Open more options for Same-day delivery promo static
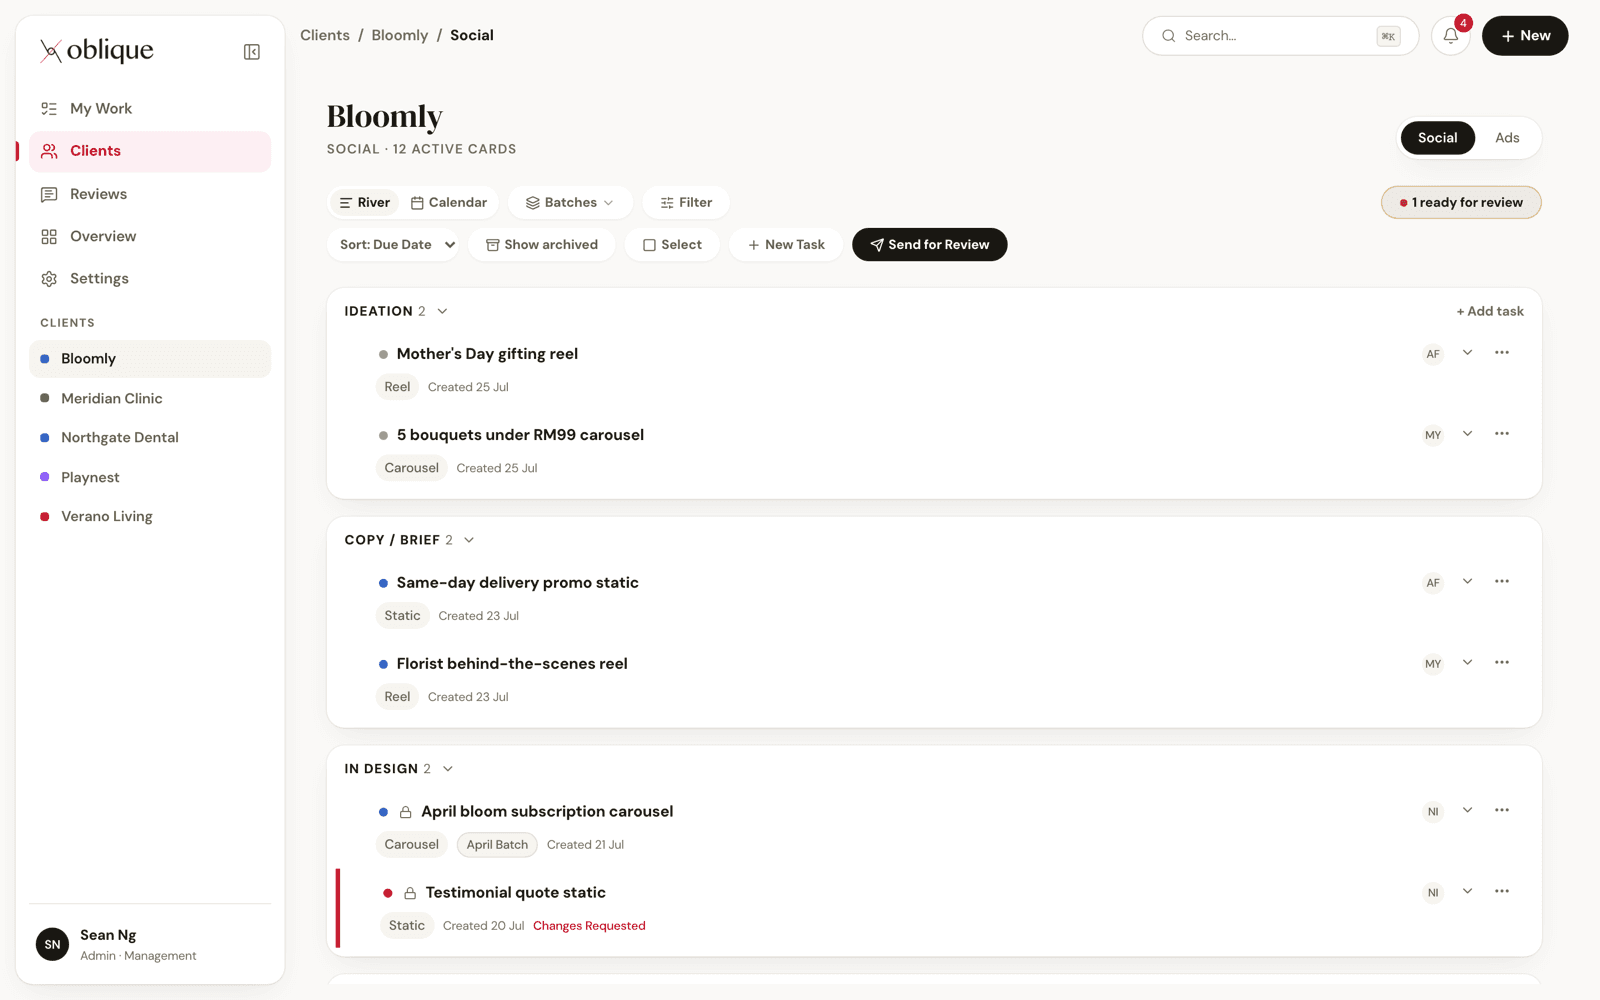The height and width of the screenshot is (1000, 1600). click(1502, 582)
